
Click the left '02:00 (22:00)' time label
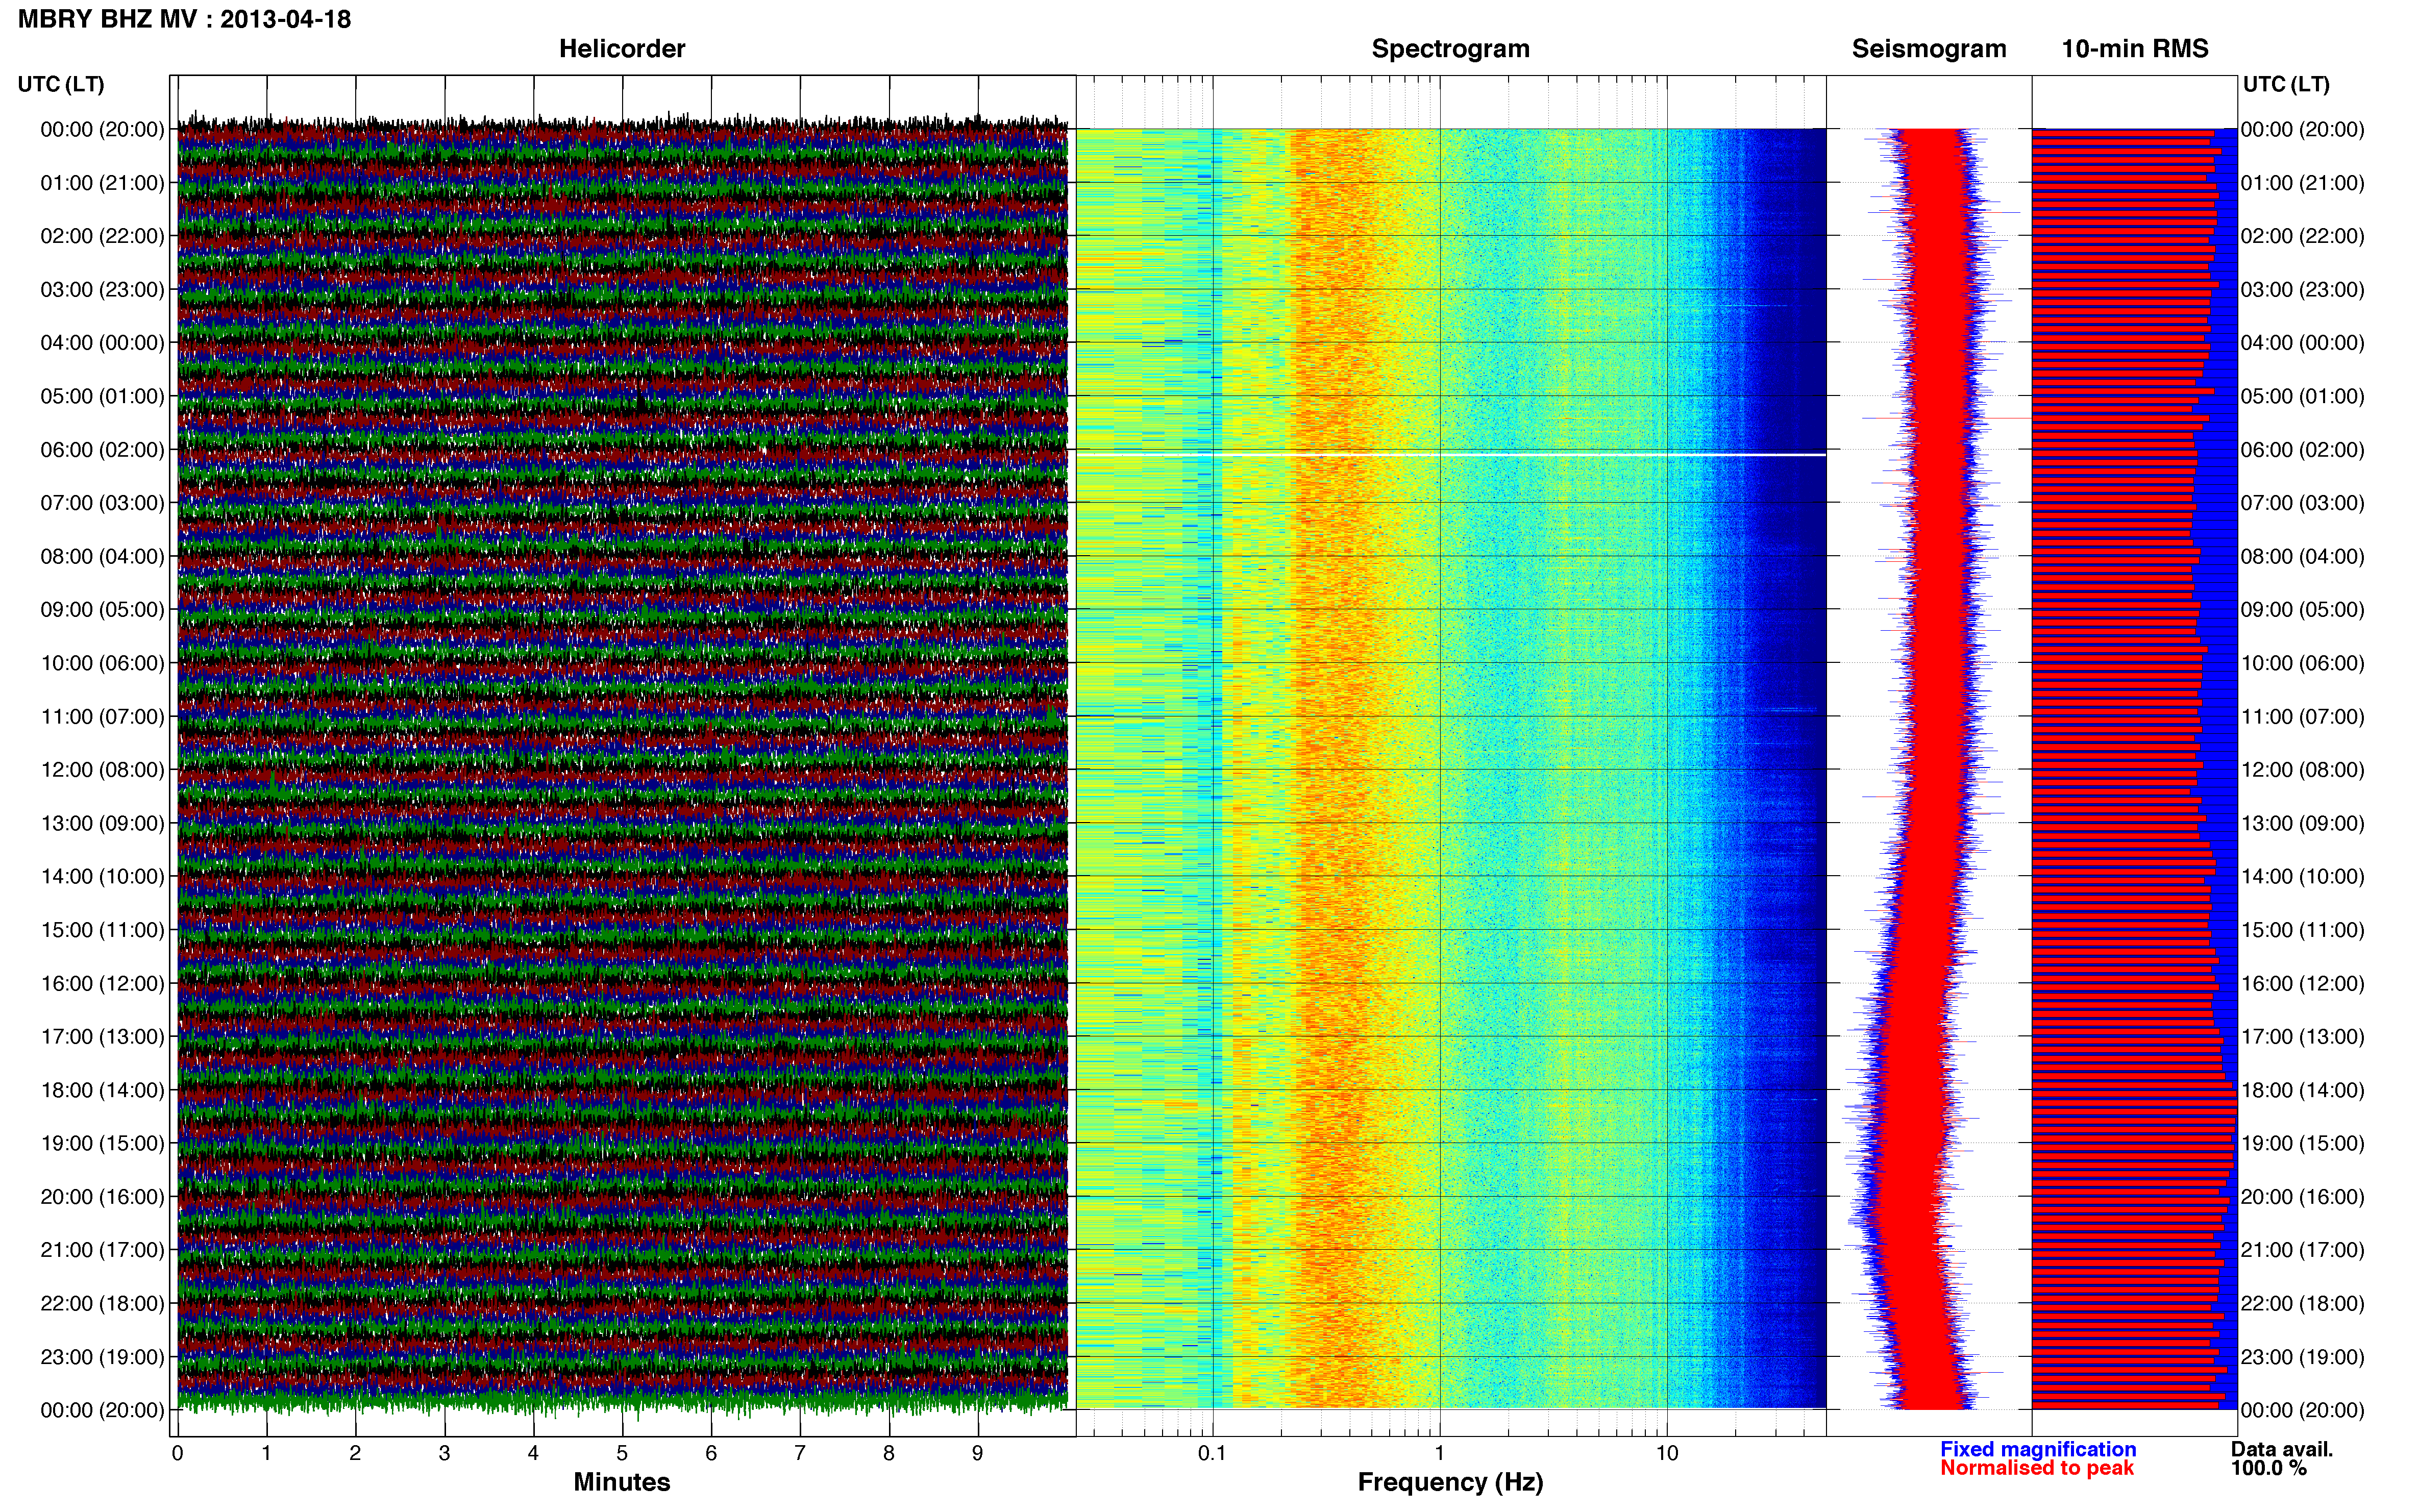[102, 236]
